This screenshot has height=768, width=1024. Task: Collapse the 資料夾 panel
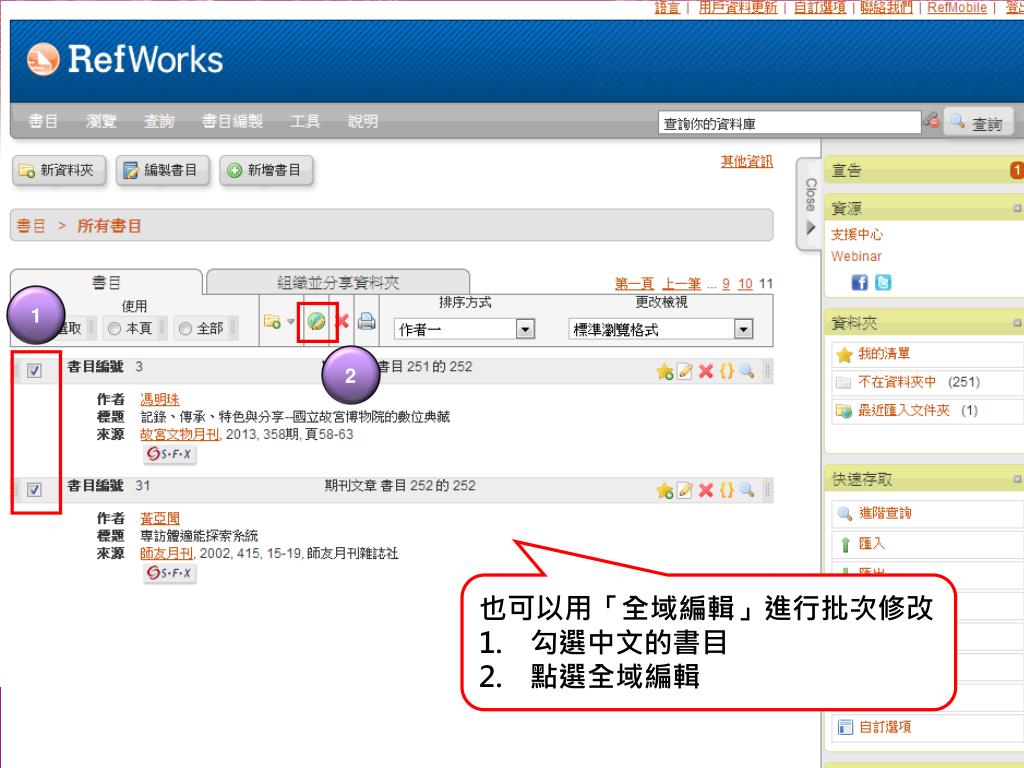pyautogui.click(x=1017, y=323)
